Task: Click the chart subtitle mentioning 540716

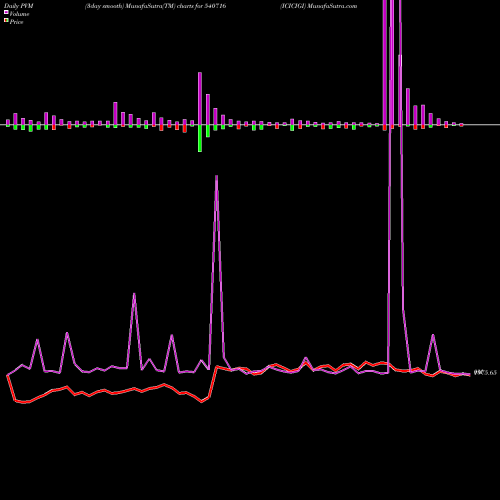Action: click(x=156, y=6)
